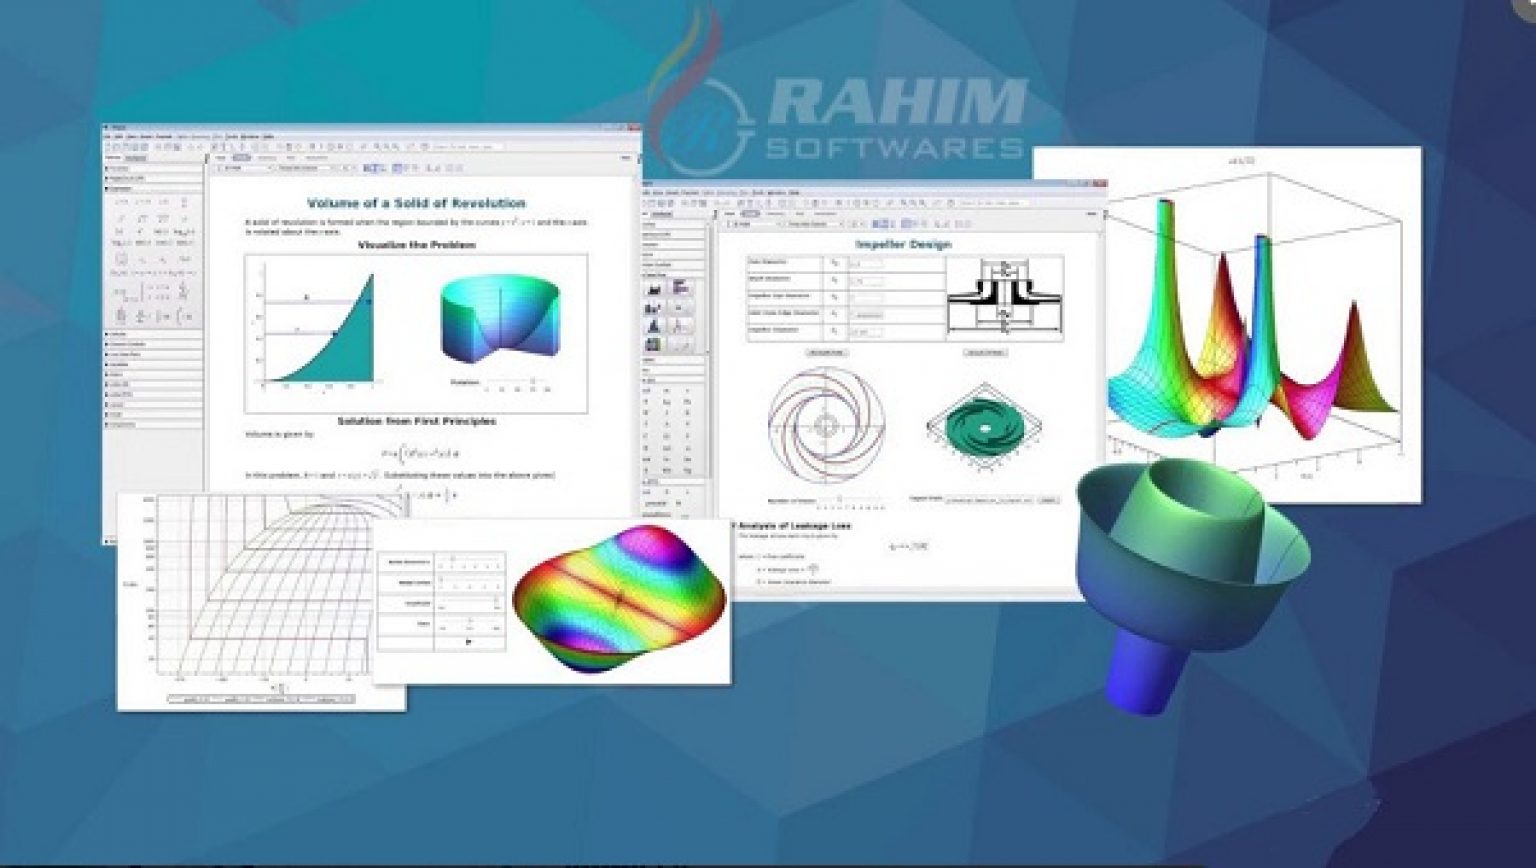The height and width of the screenshot is (868, 1536).
Task: Adjust the second slider beside the rainbow surface plot
Action: click(467, 583)
